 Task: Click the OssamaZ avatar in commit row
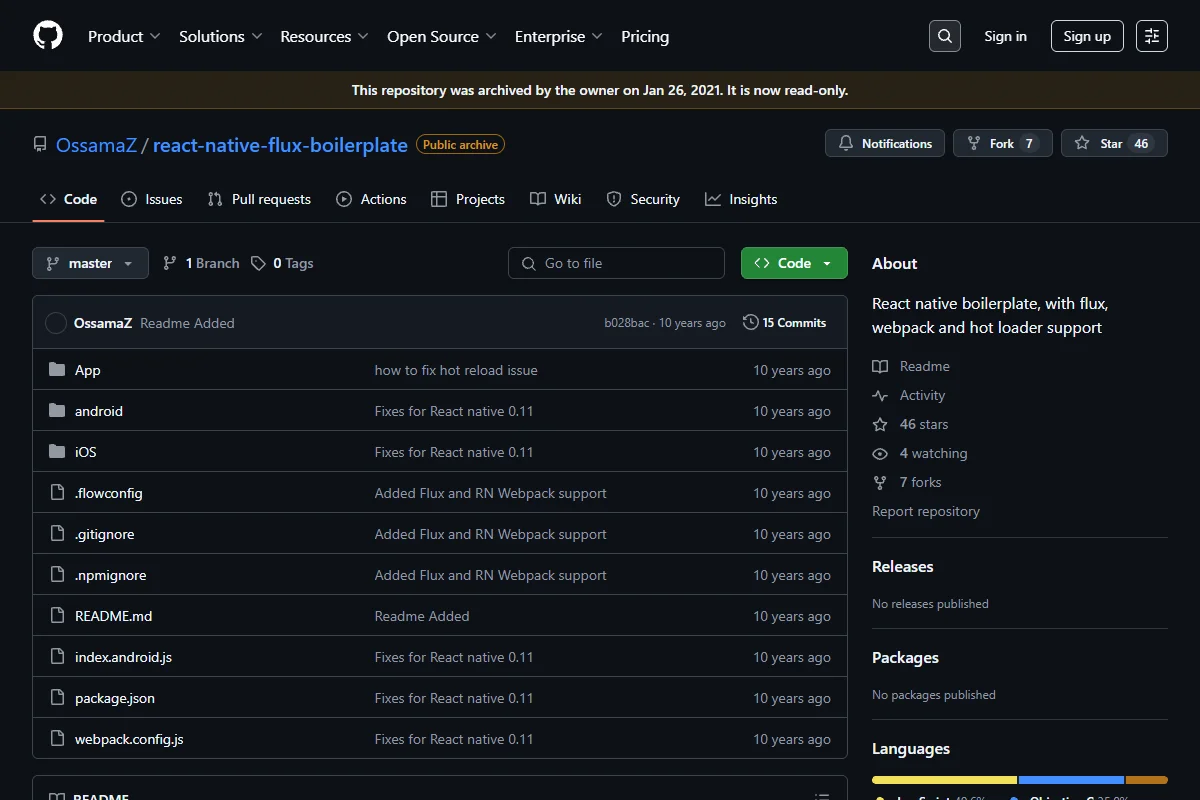tap(56, 323)
